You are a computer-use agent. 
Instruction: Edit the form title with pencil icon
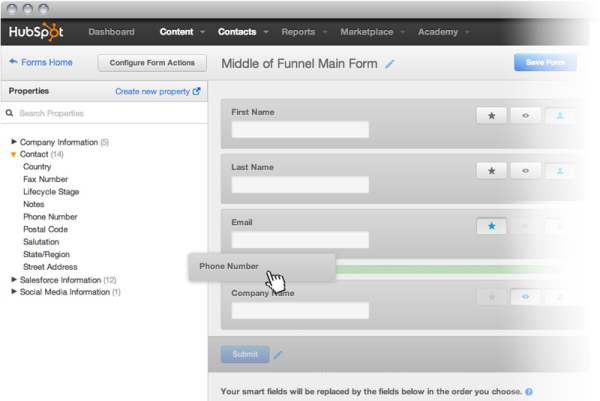tap(390, 64)
